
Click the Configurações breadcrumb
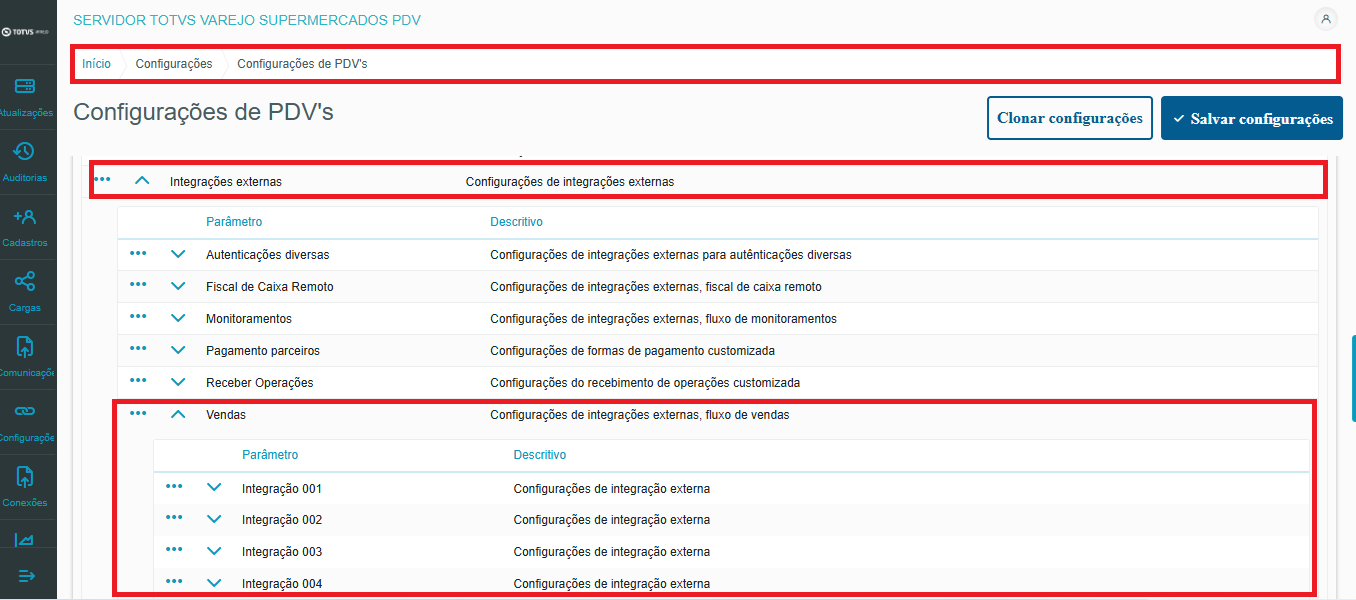pyautogui.click(x=174, y=63)
